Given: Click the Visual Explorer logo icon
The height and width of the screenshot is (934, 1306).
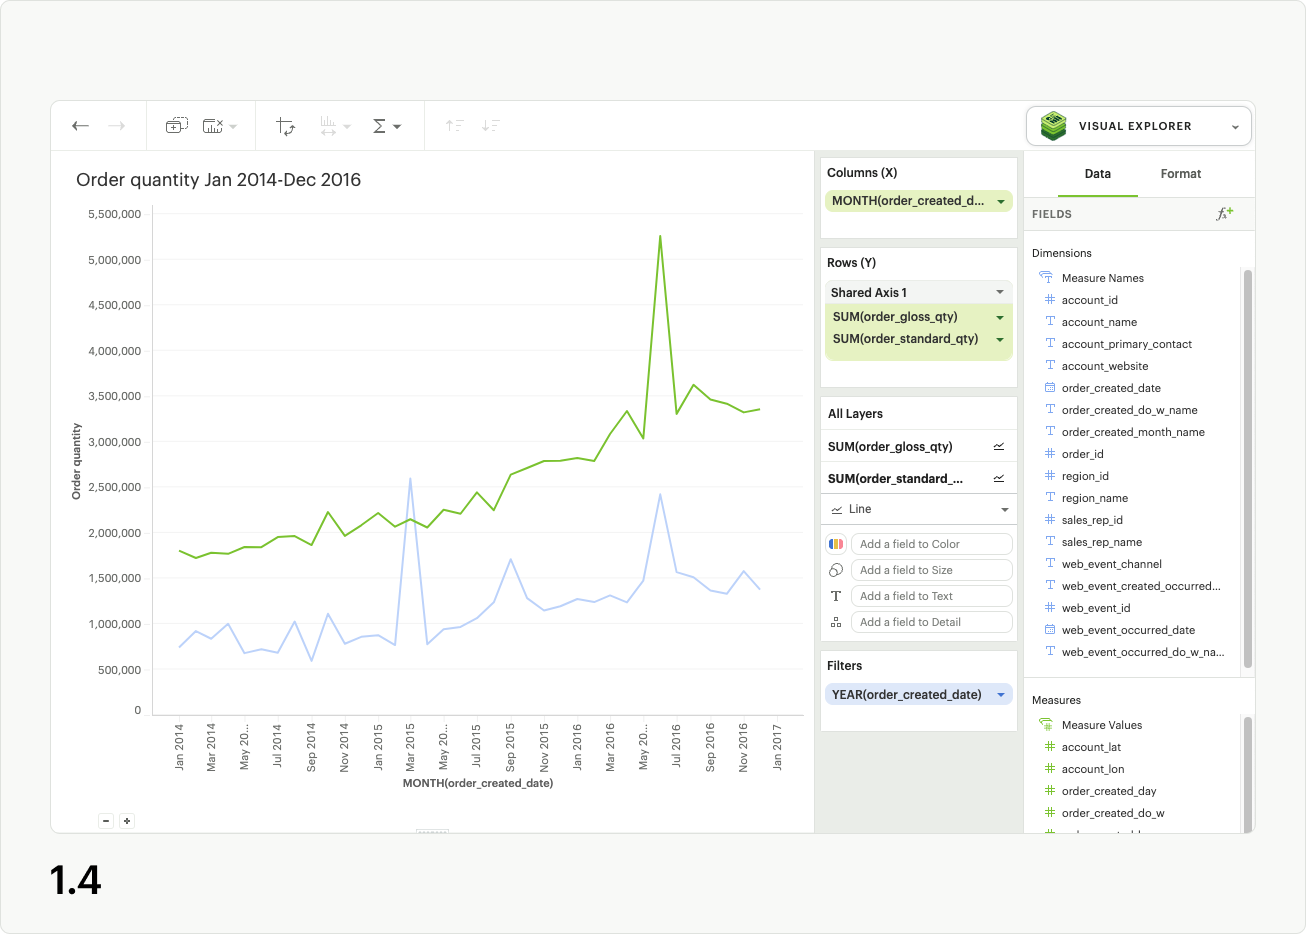Looking at the screenshot, I should (1051, 125).
